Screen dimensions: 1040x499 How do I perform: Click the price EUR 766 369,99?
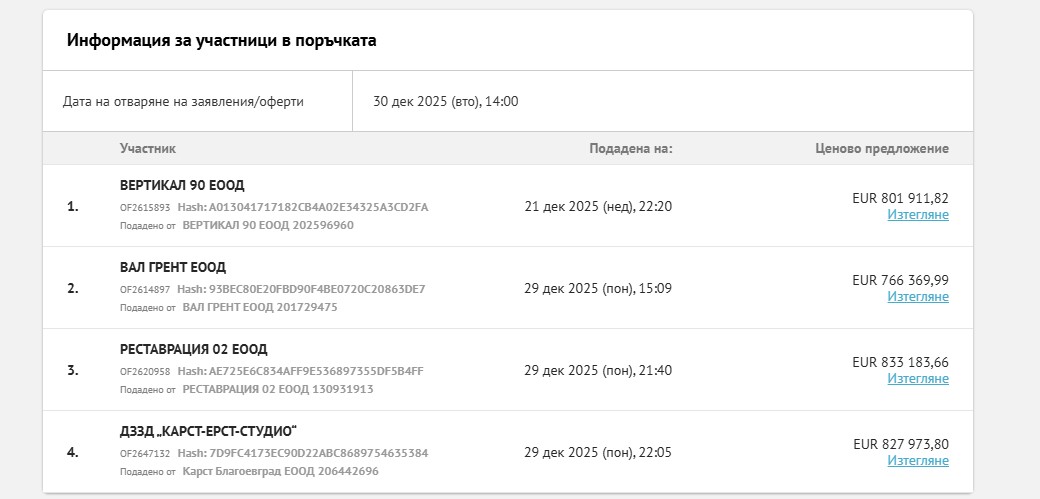900,280
